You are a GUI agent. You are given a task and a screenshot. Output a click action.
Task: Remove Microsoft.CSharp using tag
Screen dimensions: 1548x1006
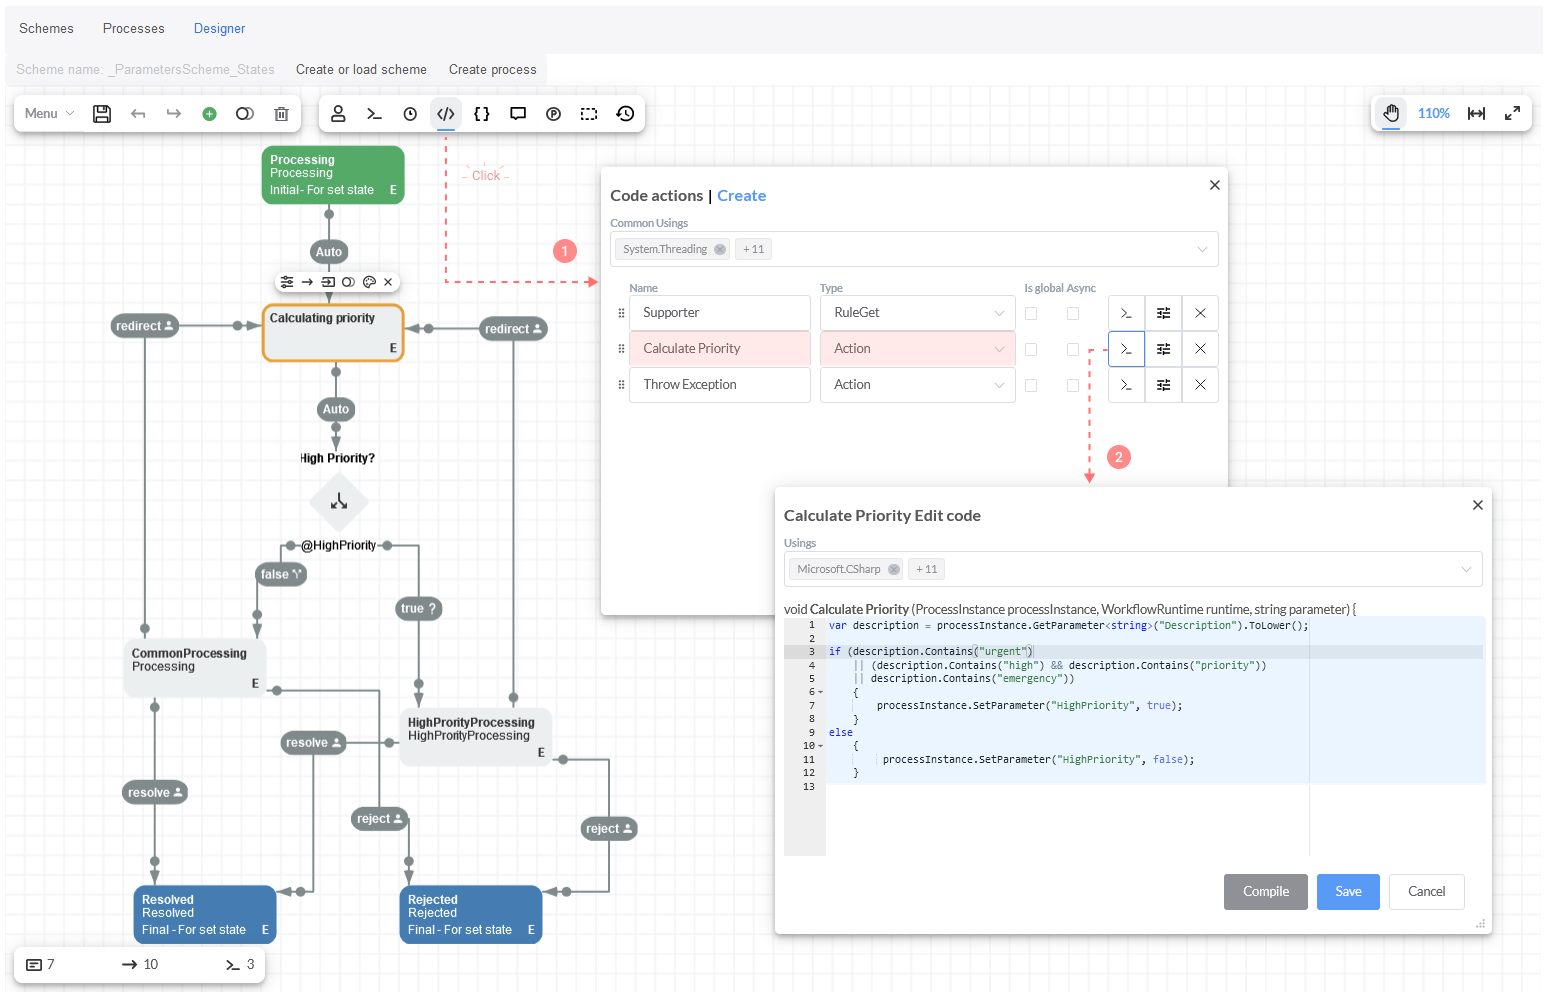click(893, 570)
